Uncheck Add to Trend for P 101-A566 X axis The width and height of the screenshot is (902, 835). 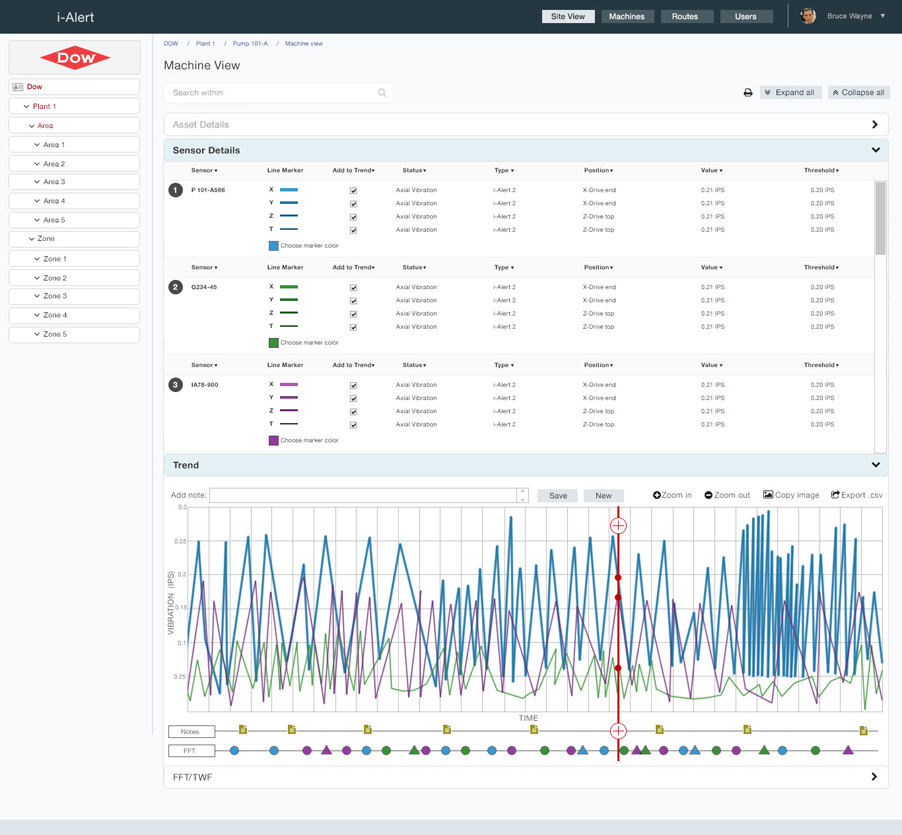click(353, 190)
